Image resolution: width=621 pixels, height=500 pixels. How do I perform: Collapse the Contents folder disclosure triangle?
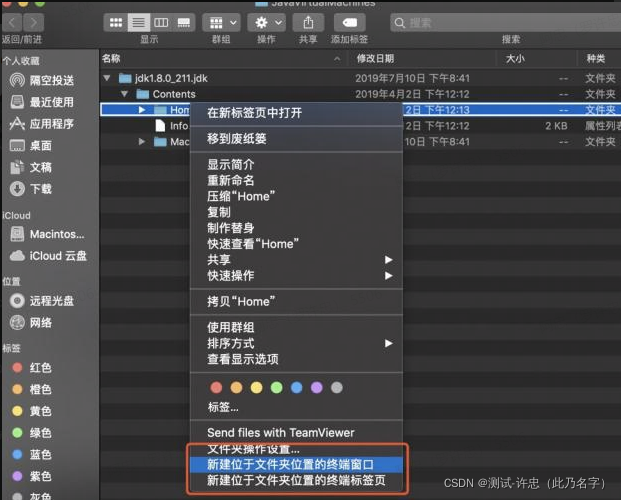coord(124,94)
